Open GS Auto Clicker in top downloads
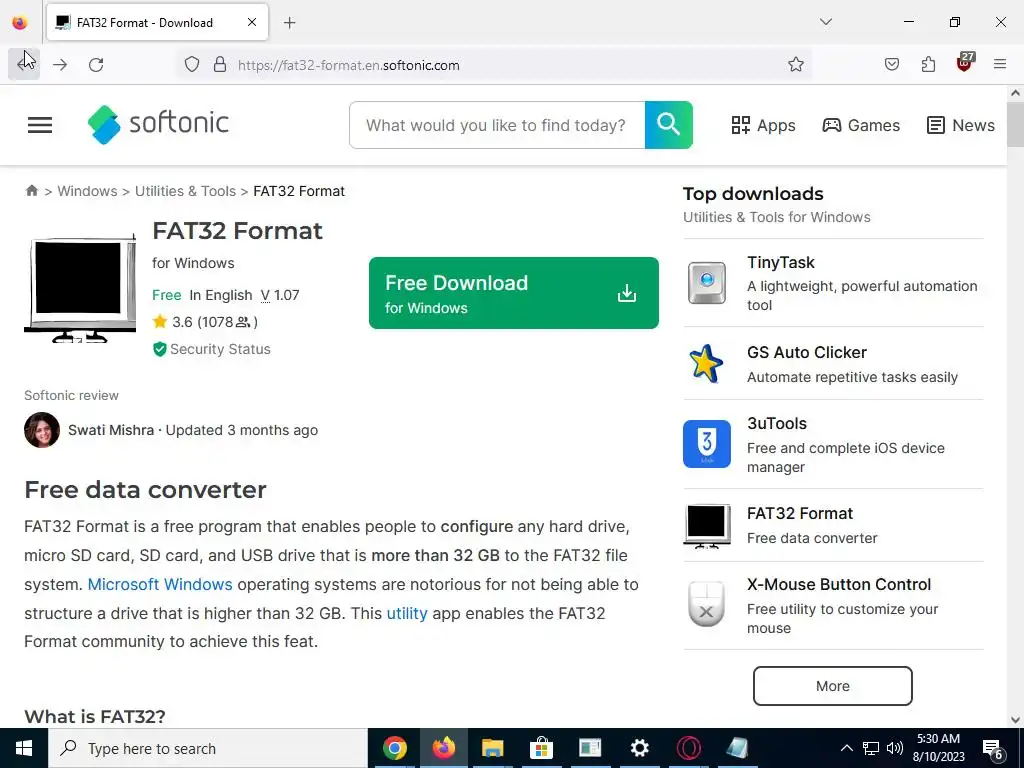This screenshot has height=768, width=1024. tap(807, 353)
